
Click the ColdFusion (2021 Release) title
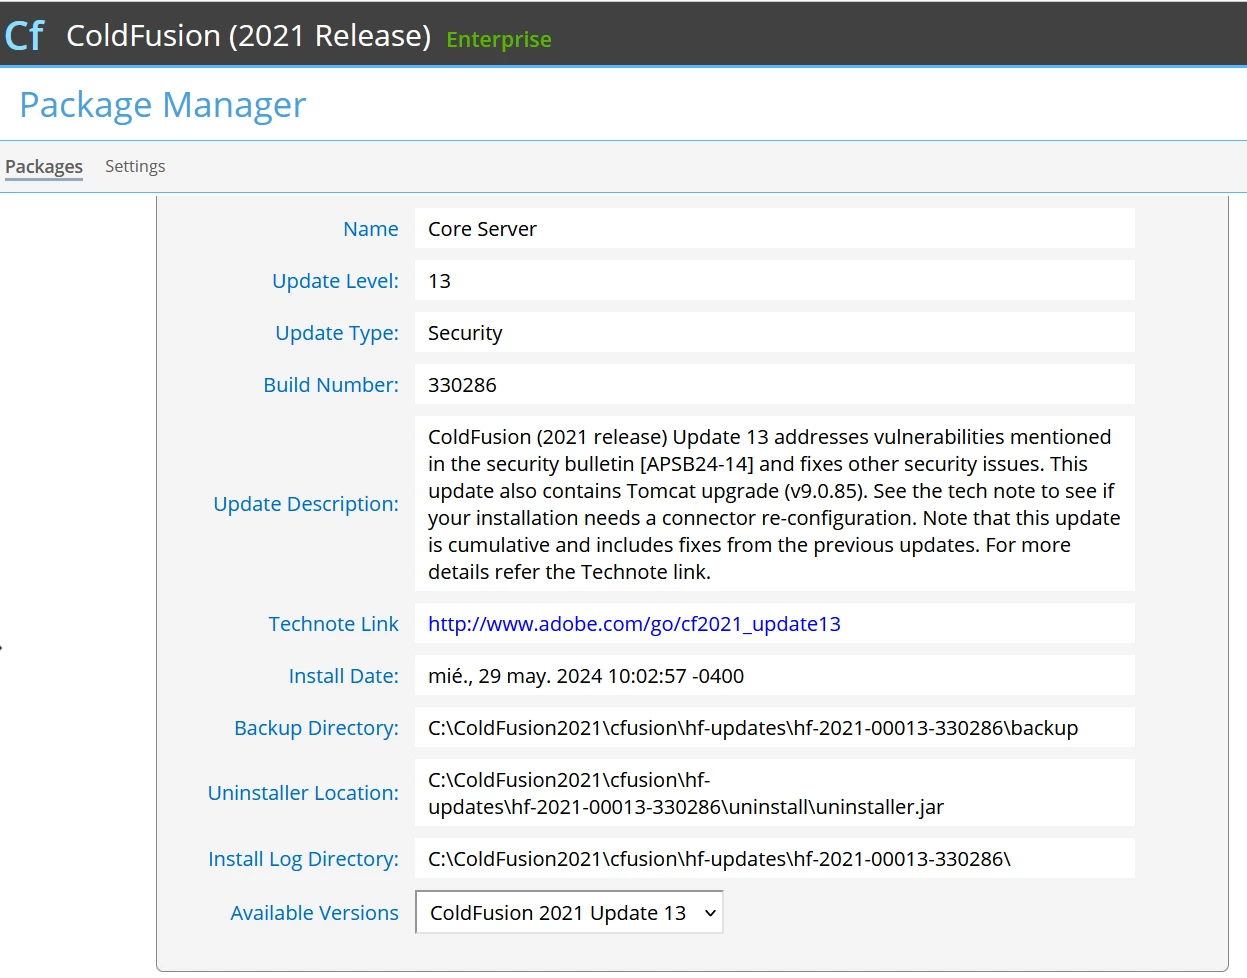tap(249, 35)
